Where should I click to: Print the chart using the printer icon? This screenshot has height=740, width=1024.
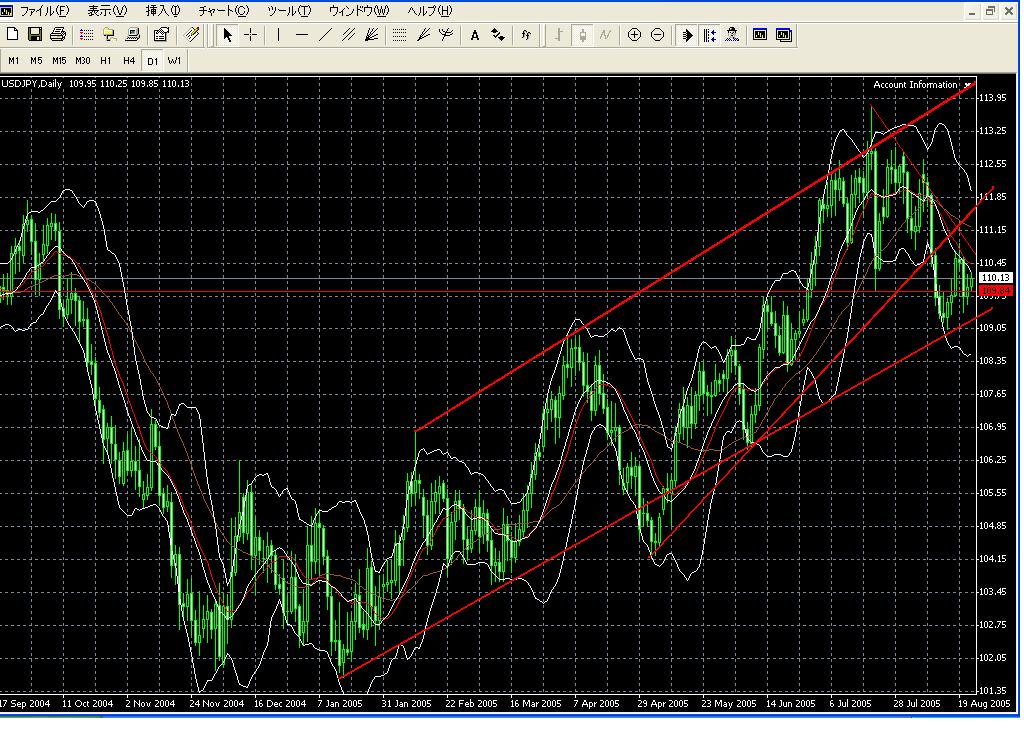[x=57, y=35]
